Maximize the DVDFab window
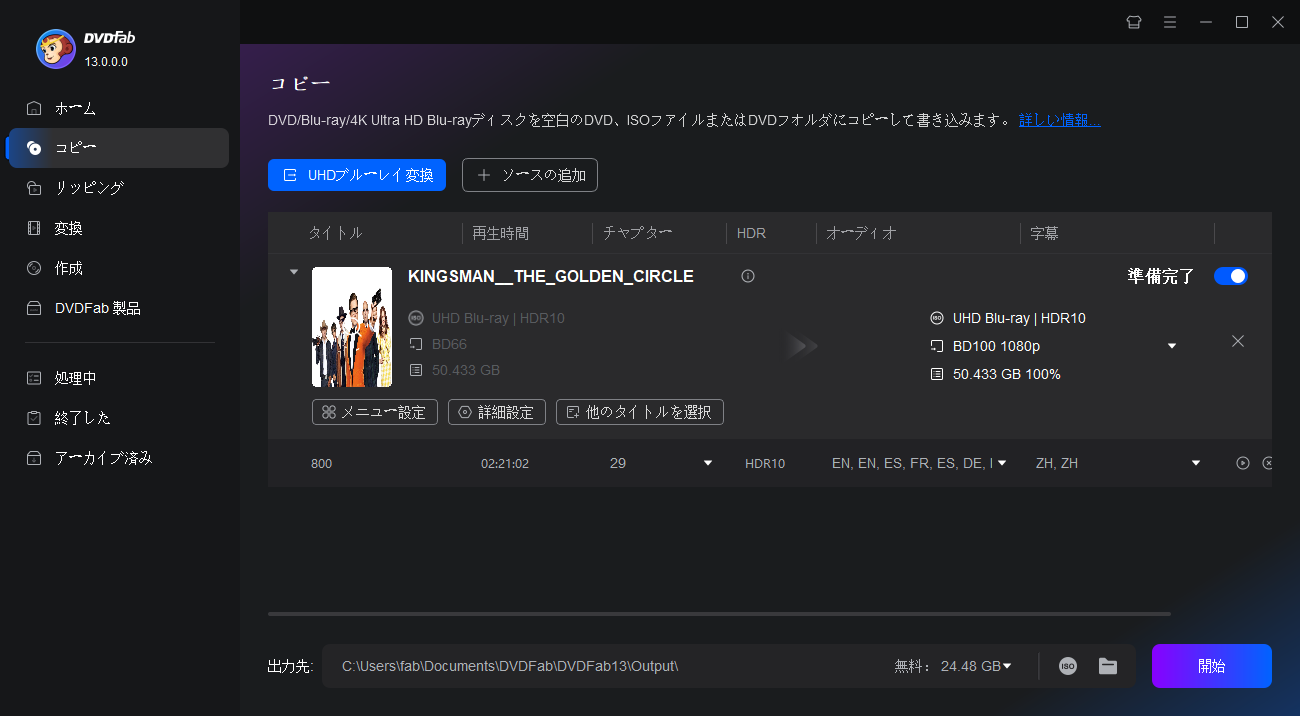The height and width of the screenshot is (716, 1300). [1242, 22]
